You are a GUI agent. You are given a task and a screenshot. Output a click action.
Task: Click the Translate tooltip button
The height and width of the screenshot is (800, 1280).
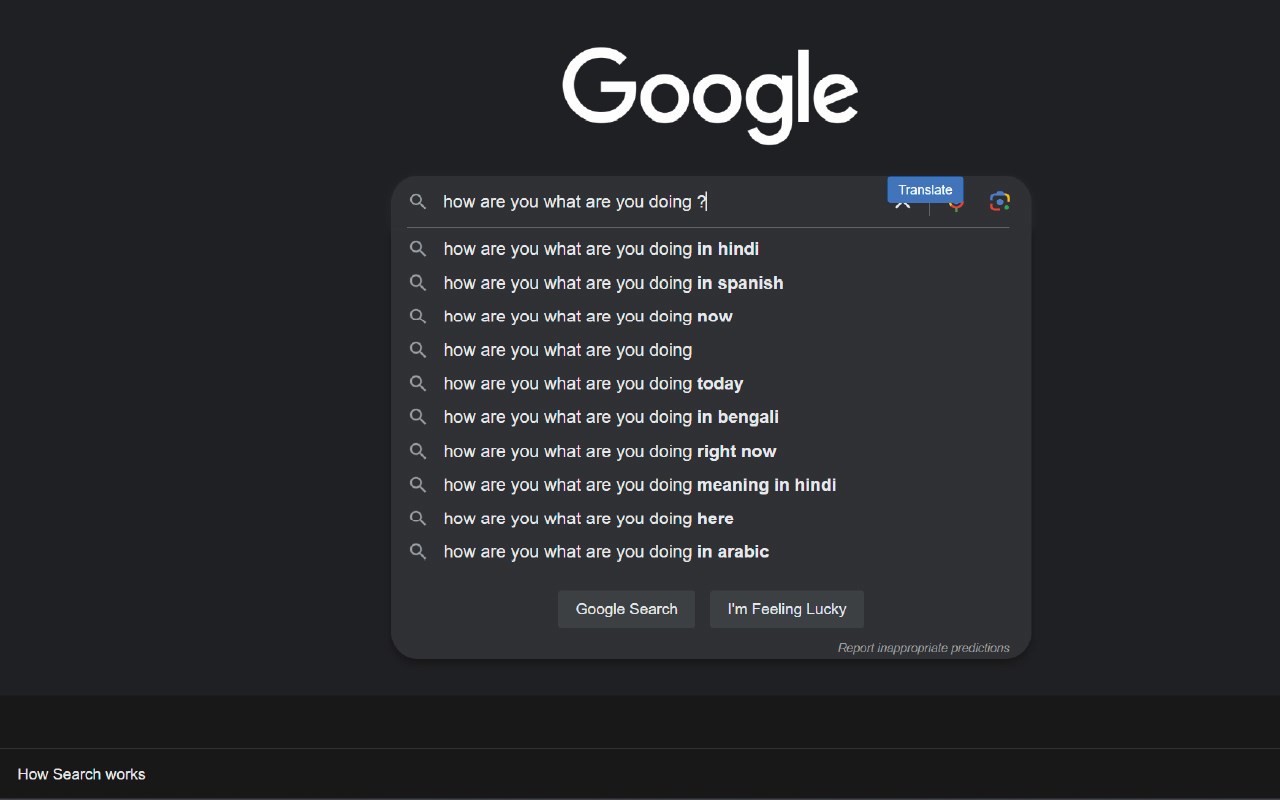925,190
